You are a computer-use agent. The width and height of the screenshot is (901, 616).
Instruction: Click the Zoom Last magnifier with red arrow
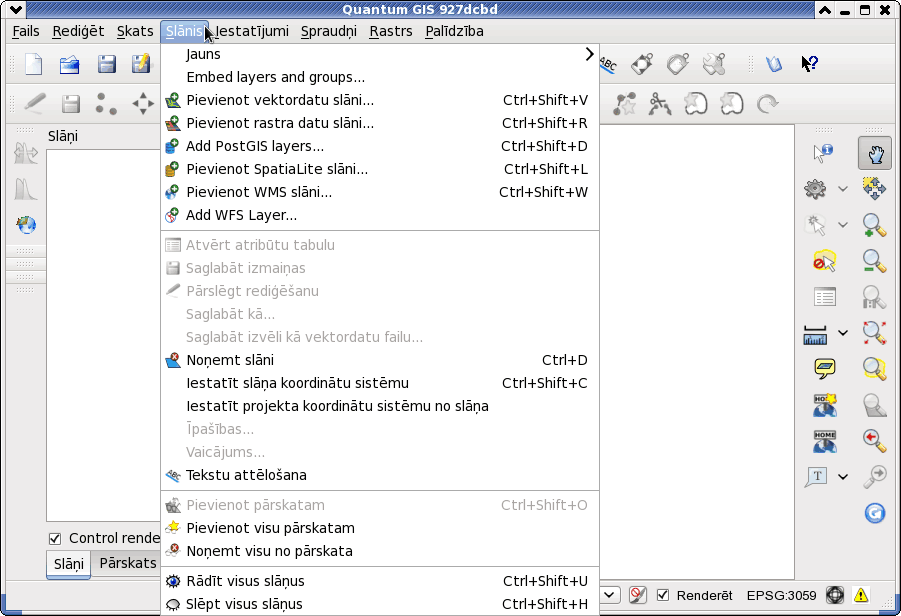point(874,441)
